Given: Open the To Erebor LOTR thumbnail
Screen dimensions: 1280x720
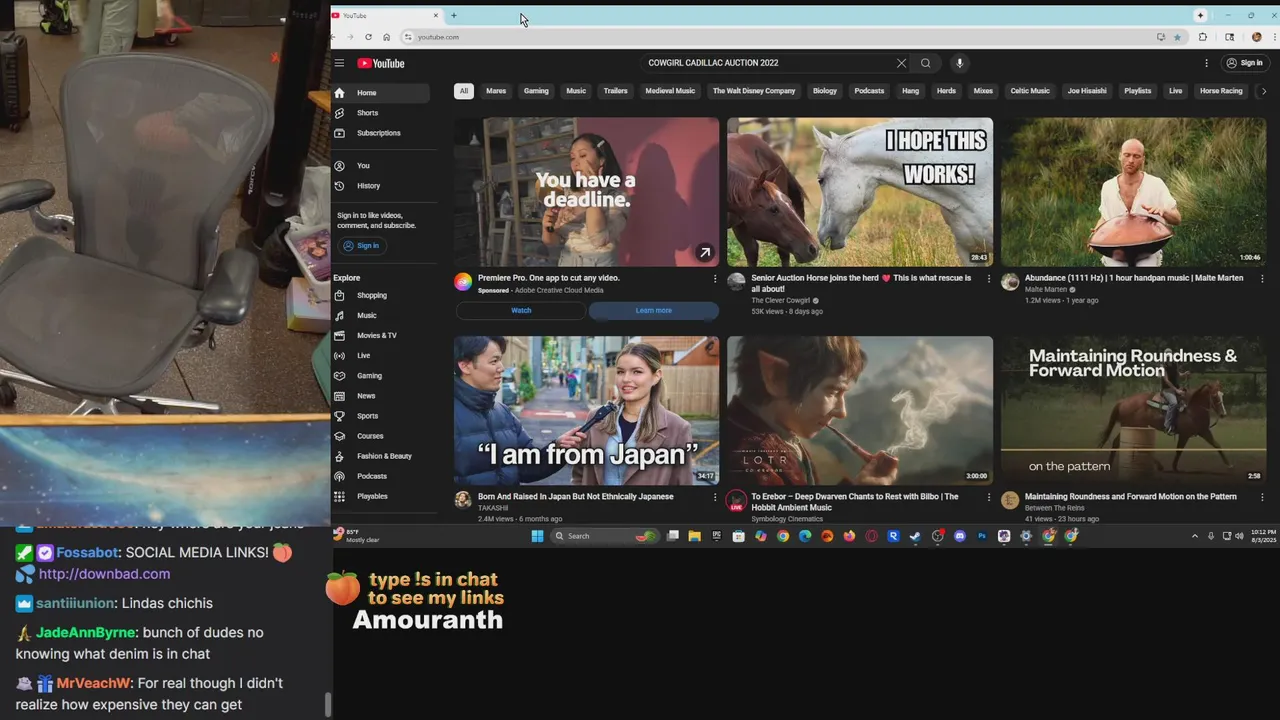Looking at the screenshot, I should point(860,410).
